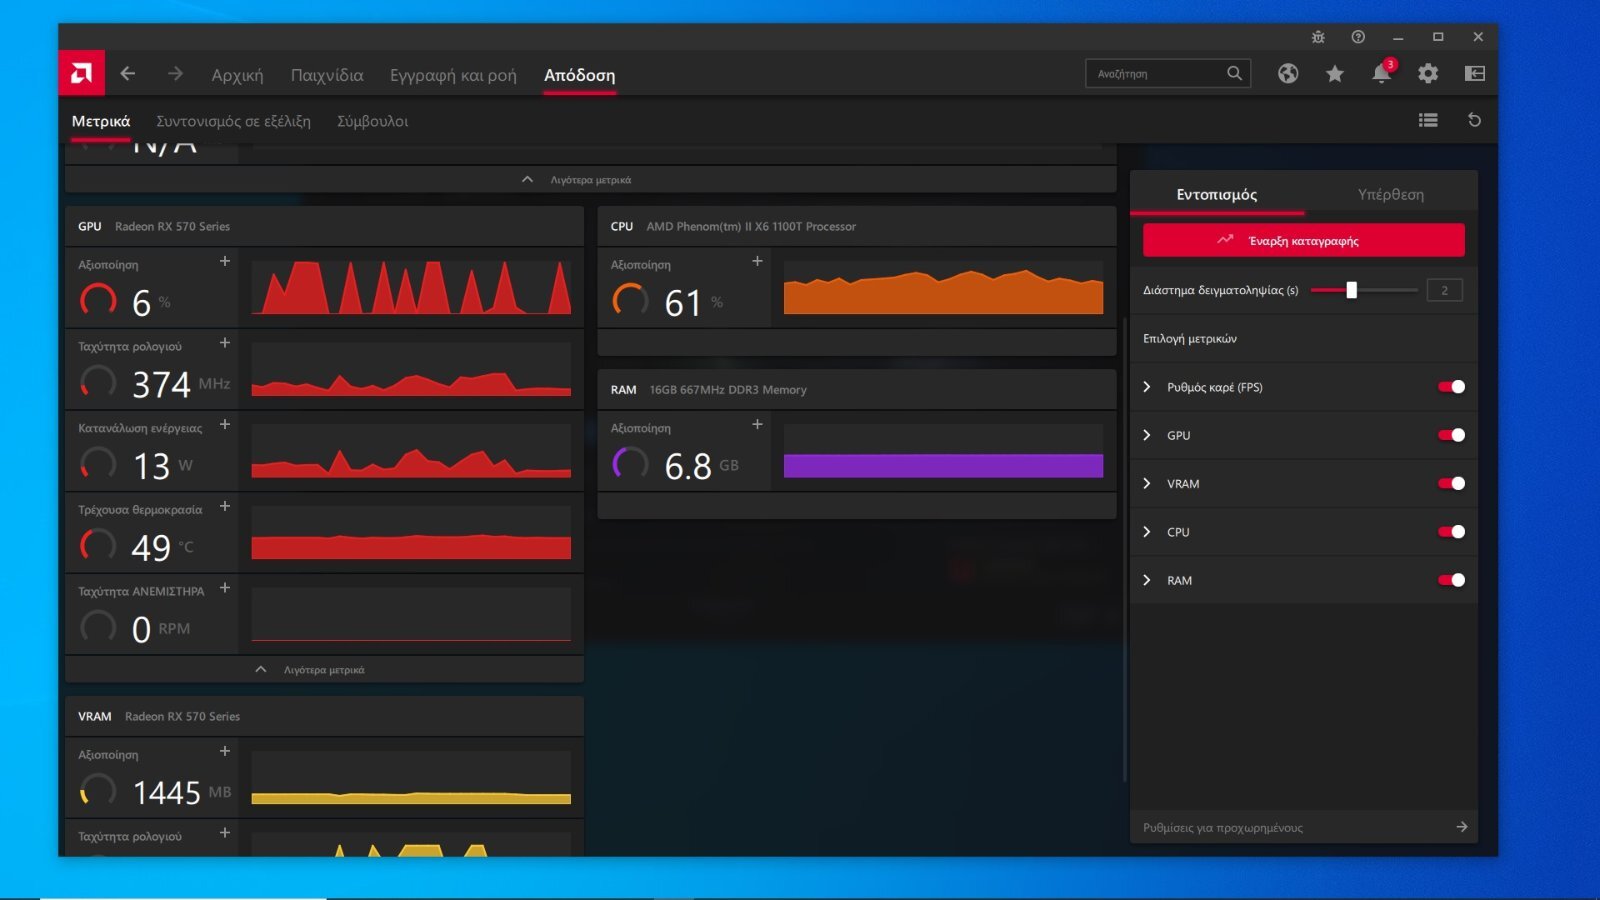The width and height of the screenshot is (1600, 900).
Task: Click the Επιλογή μετρικών heading
Action: [1190, 339]
